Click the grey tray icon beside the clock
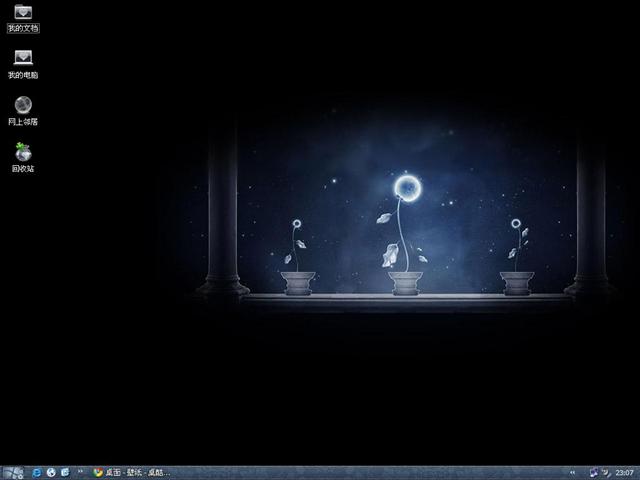 coord(606,473)
